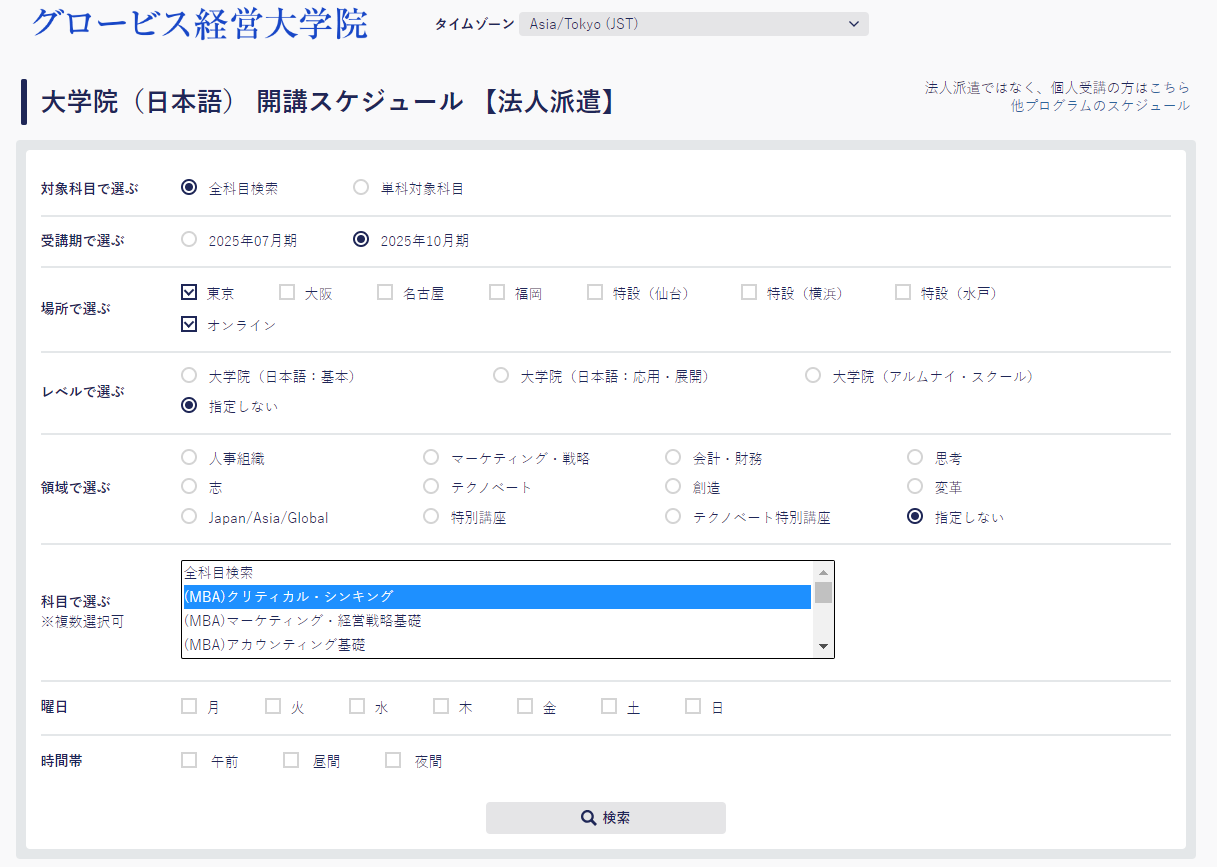Viewport: 1217px width, 867px height.
Task: Pick (MBA)マーケティング・経営戦略基礎 in subject list
Action: (497, 621)
